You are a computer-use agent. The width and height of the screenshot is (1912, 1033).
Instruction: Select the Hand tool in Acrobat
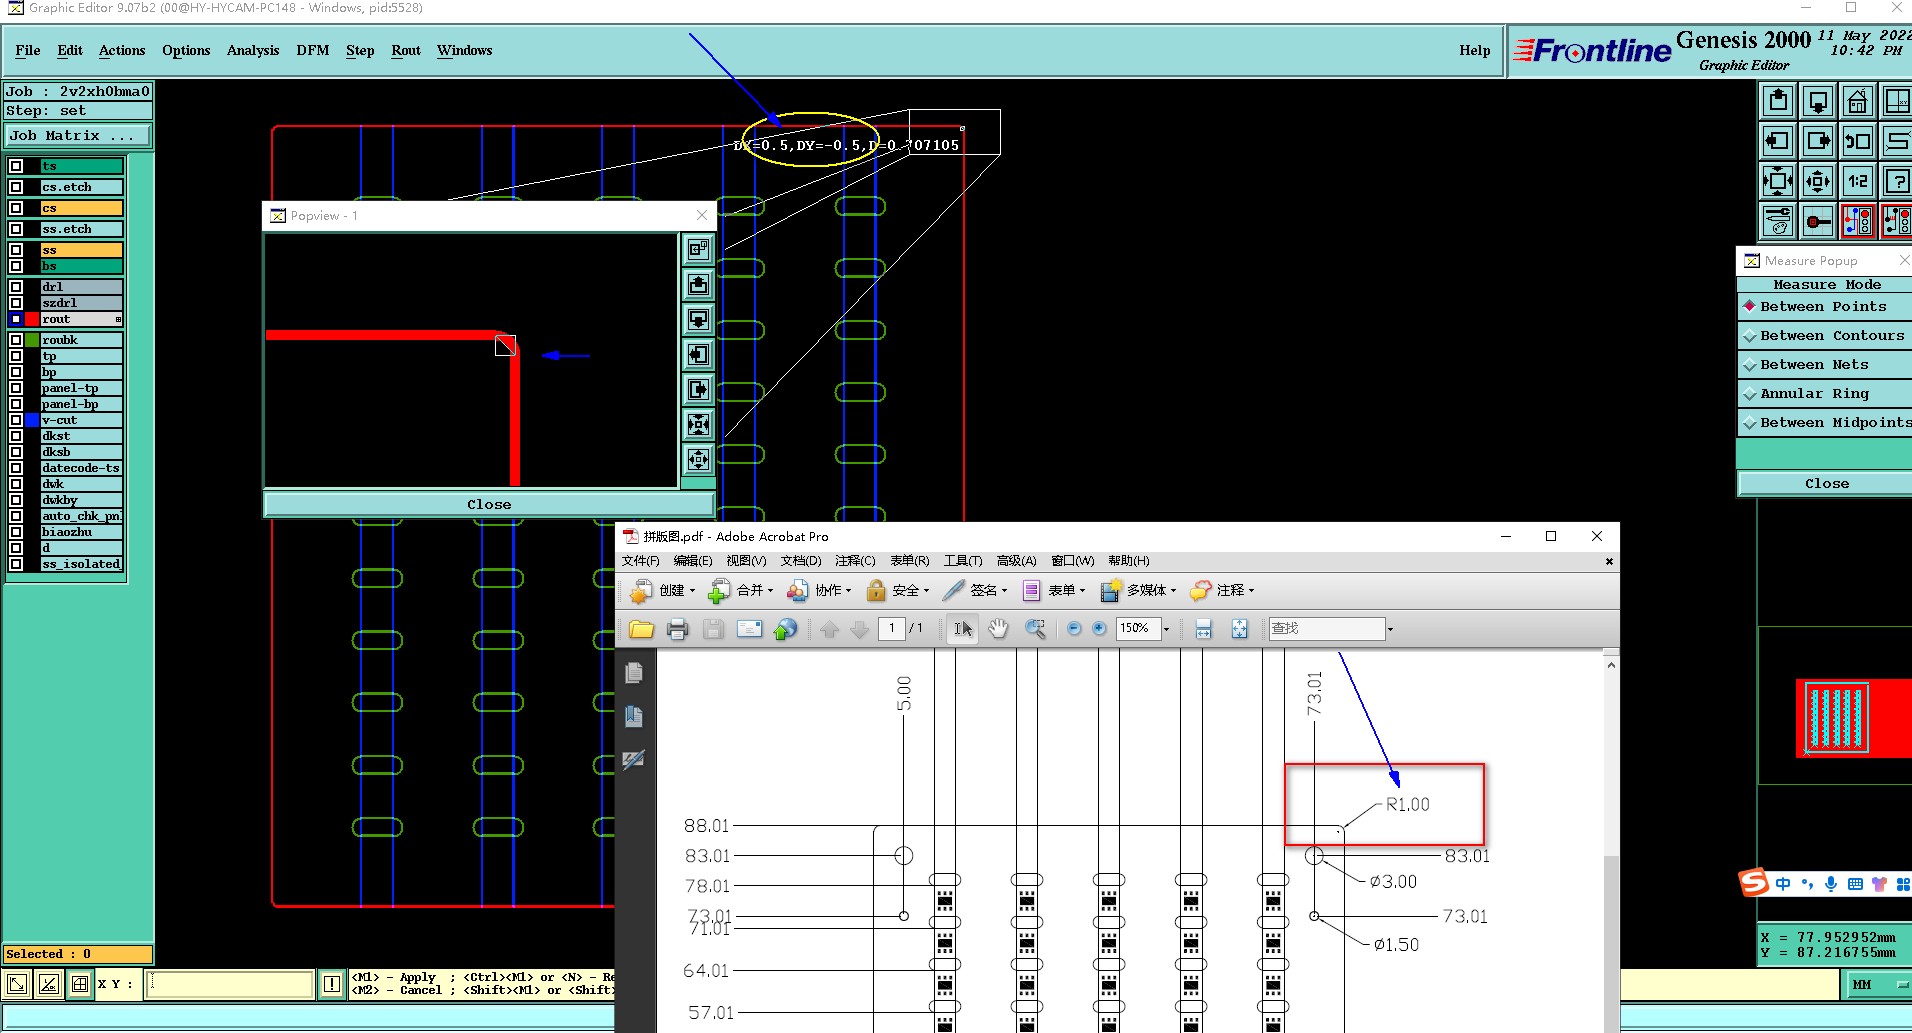pyautogui.click(x=998, y=629)
